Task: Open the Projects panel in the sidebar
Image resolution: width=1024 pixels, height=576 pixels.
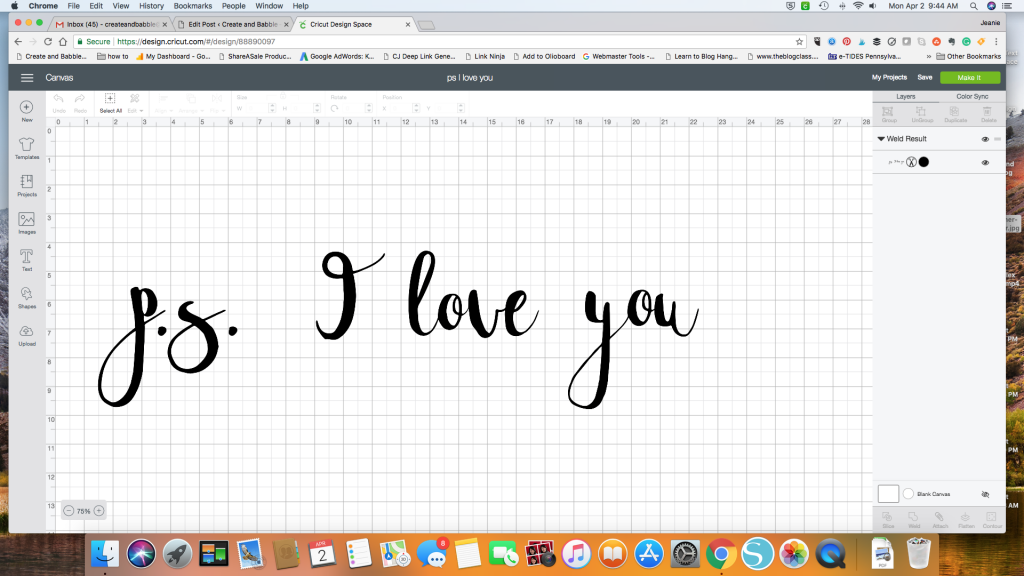Action: [27, 185]
